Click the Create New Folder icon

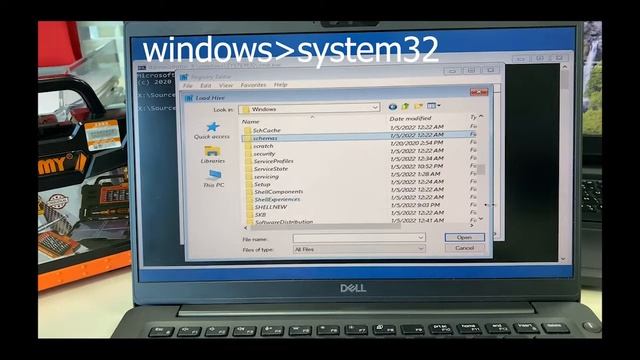[x=418, y=106]
